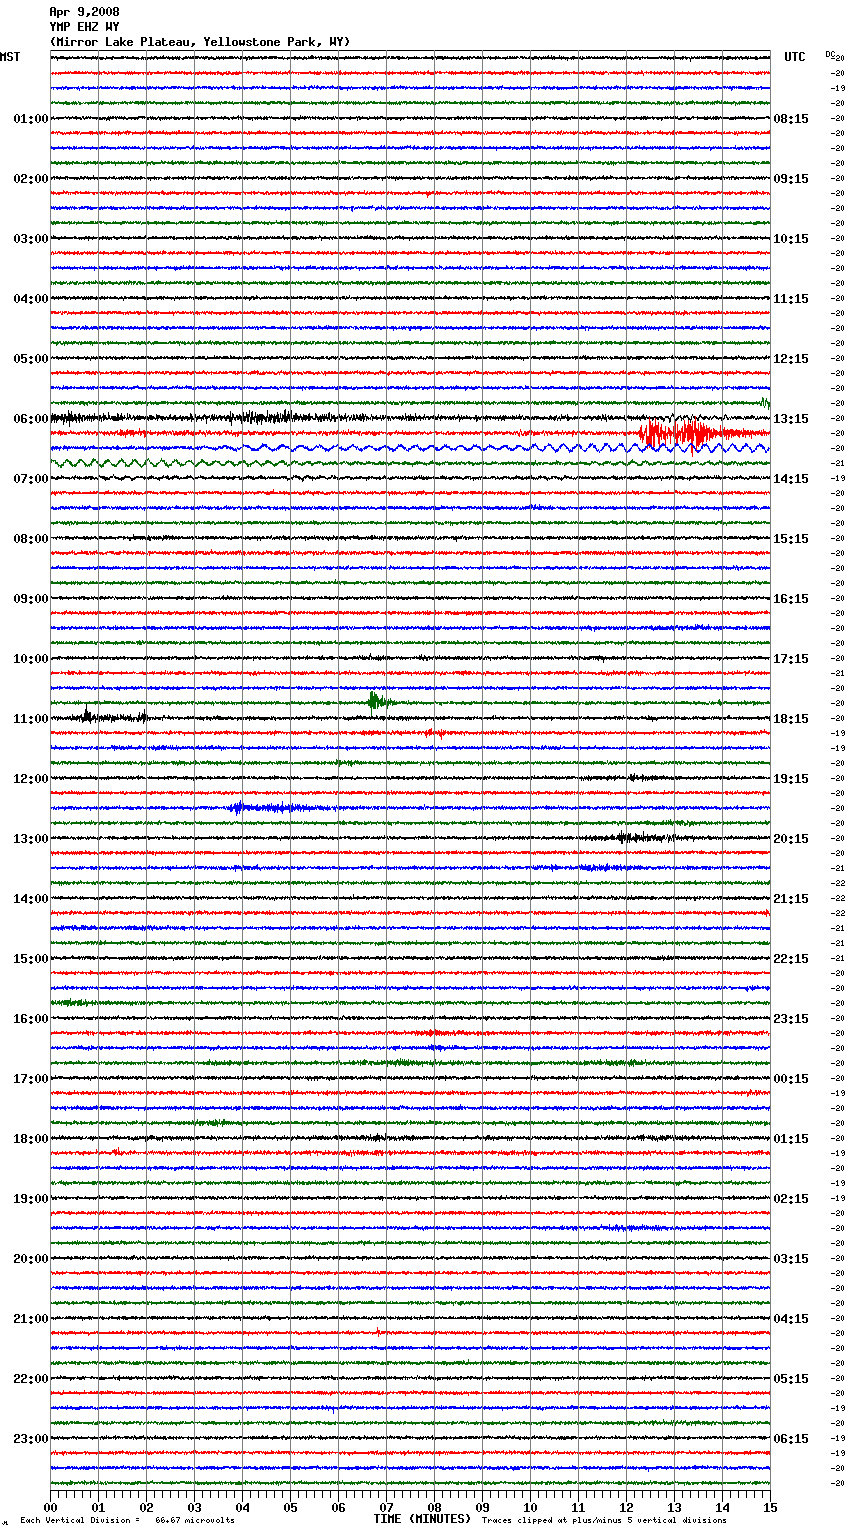The height and width of the screenshot is (1534, 850).
Task: Click the MST axis header
Action: point(10,57)
